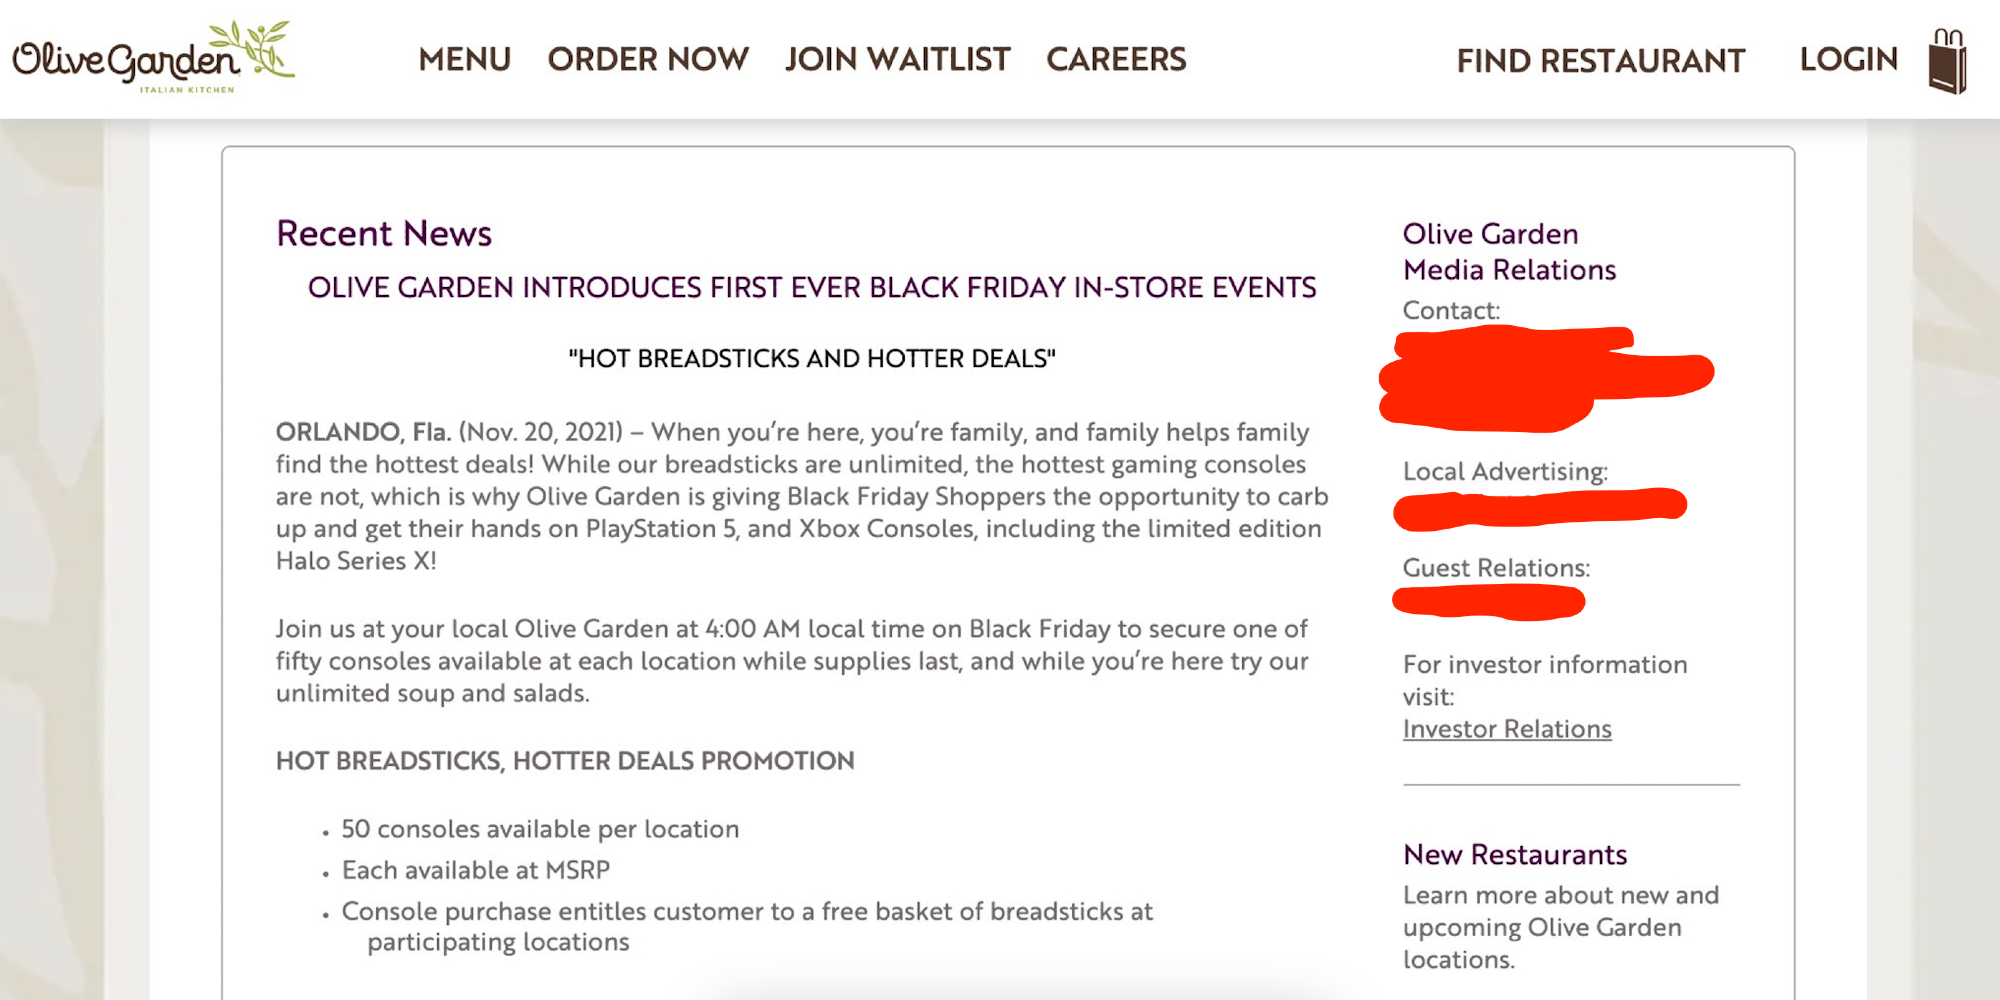The width and height of the screenshot is (2000, 1000).
Task: Click the Hot Breadsticks, Hotter Deals Promotion subheading
Action: pos(565,761)
